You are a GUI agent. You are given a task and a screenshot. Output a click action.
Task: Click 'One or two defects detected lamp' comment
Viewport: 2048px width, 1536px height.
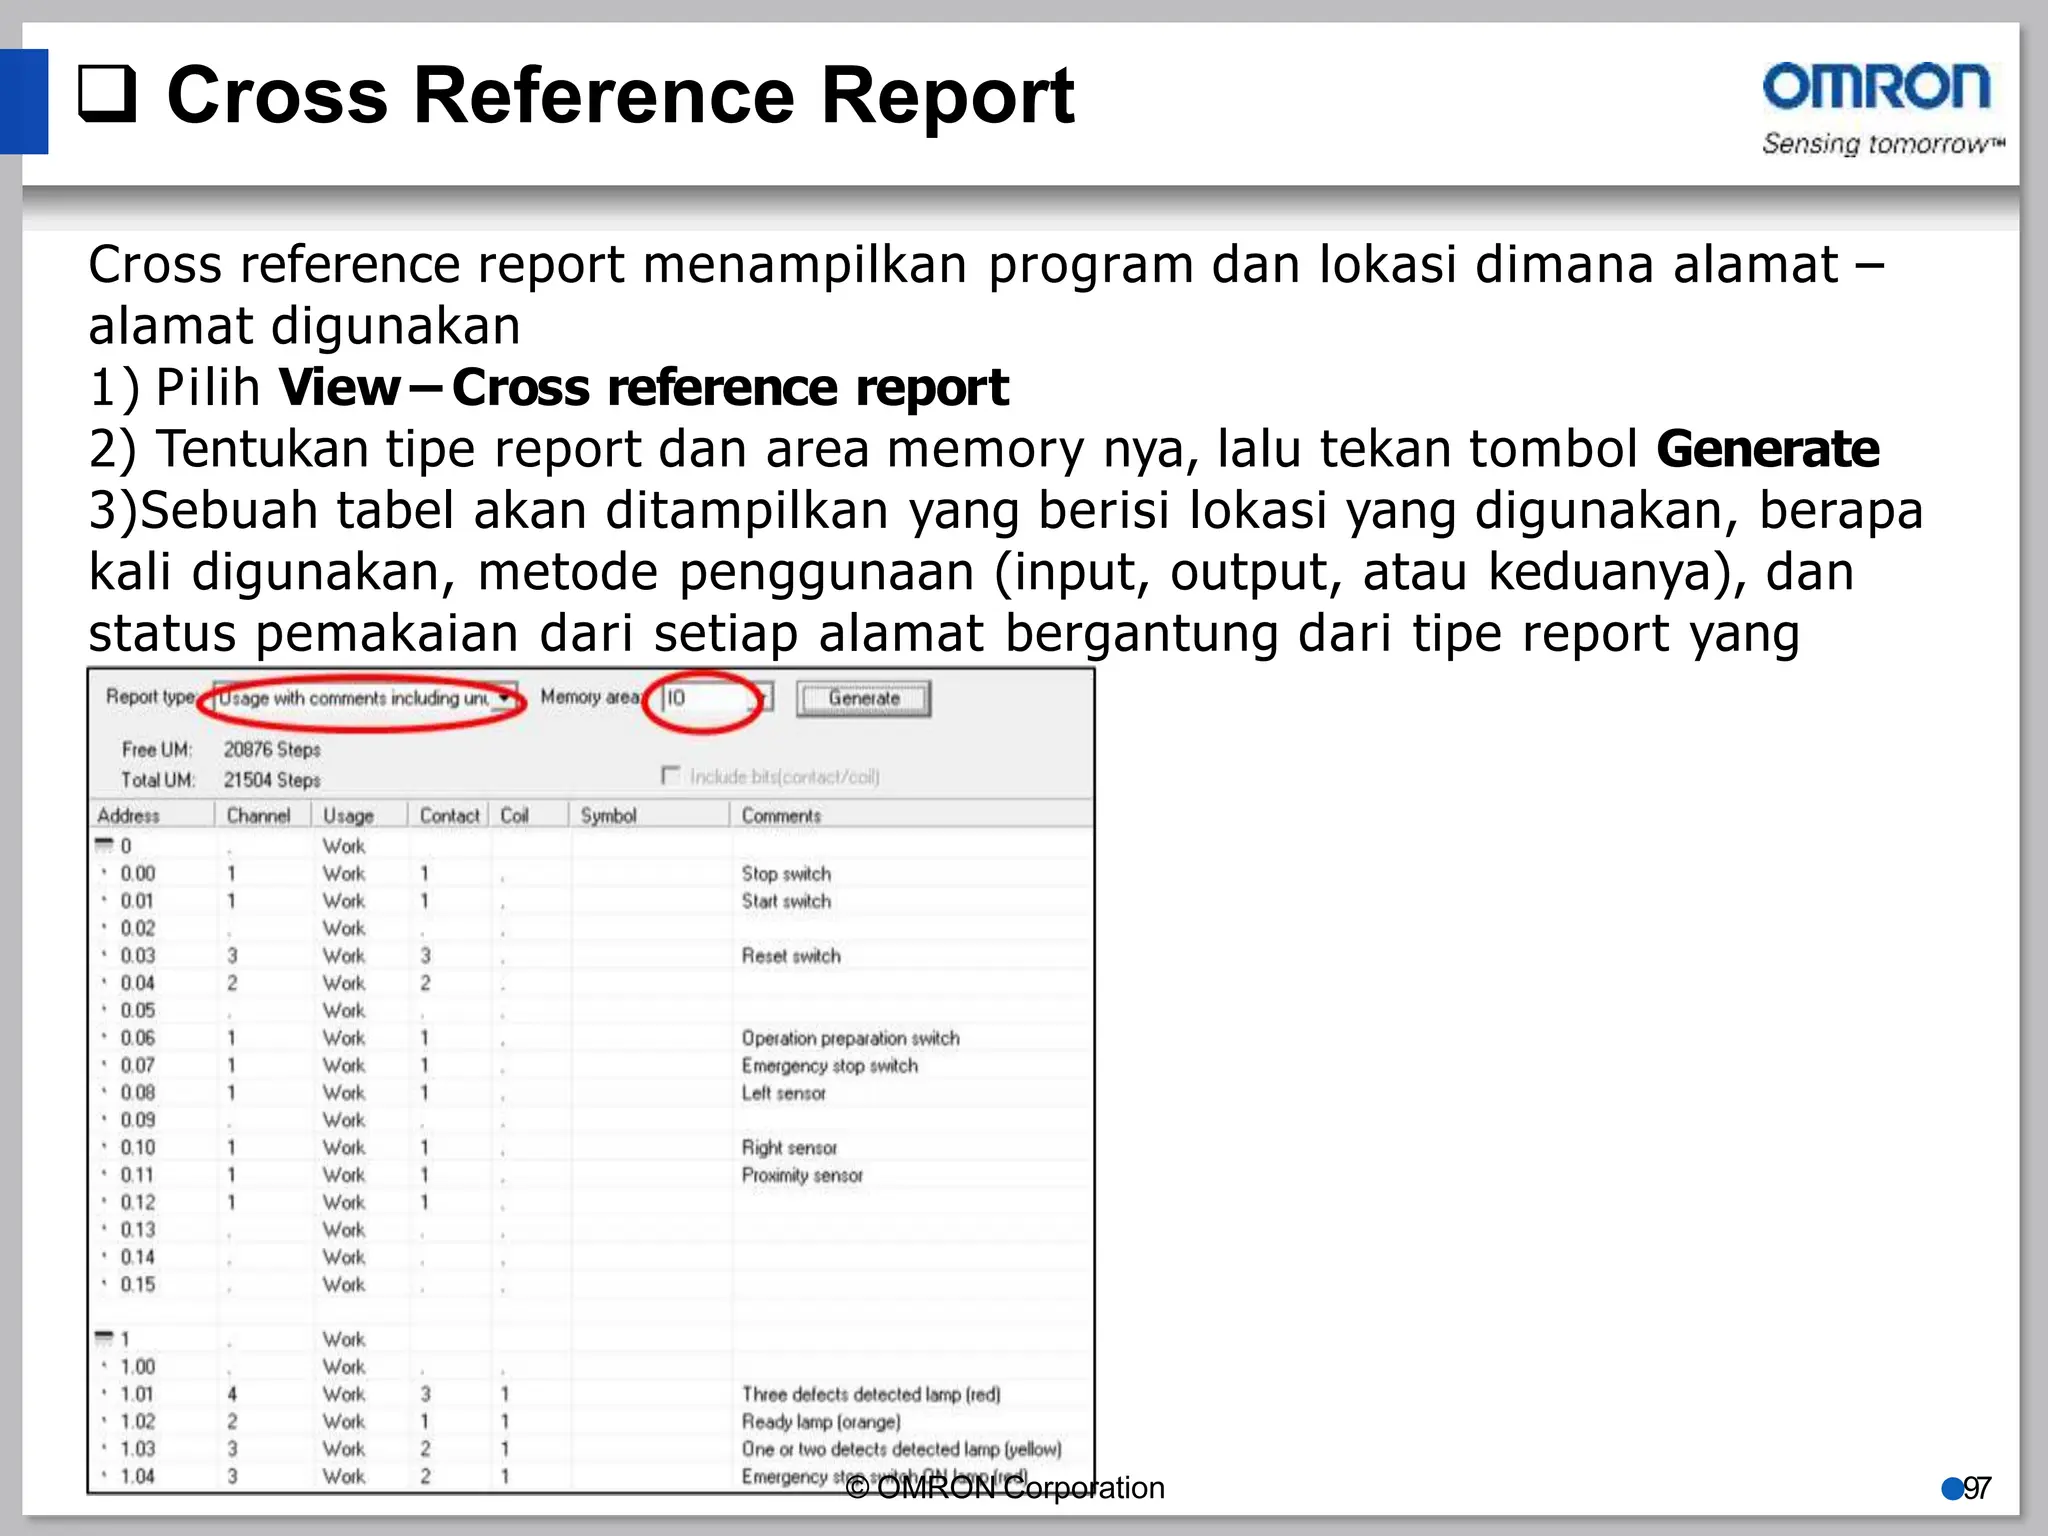(x=901, y=1448)
